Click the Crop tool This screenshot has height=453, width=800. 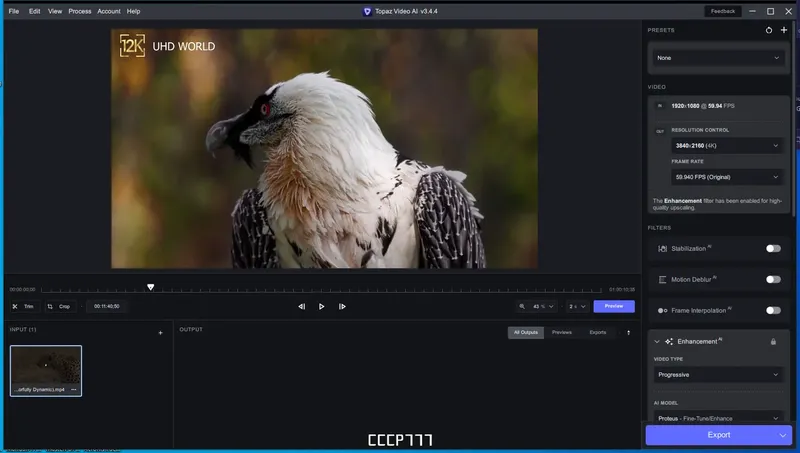coord(59,306)
